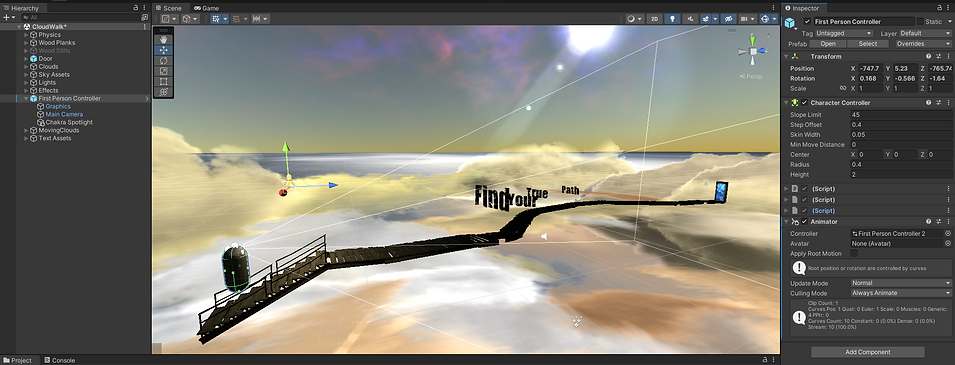Toggle scene effects icon
Screen dimensions: 955x365
(705, 19)
